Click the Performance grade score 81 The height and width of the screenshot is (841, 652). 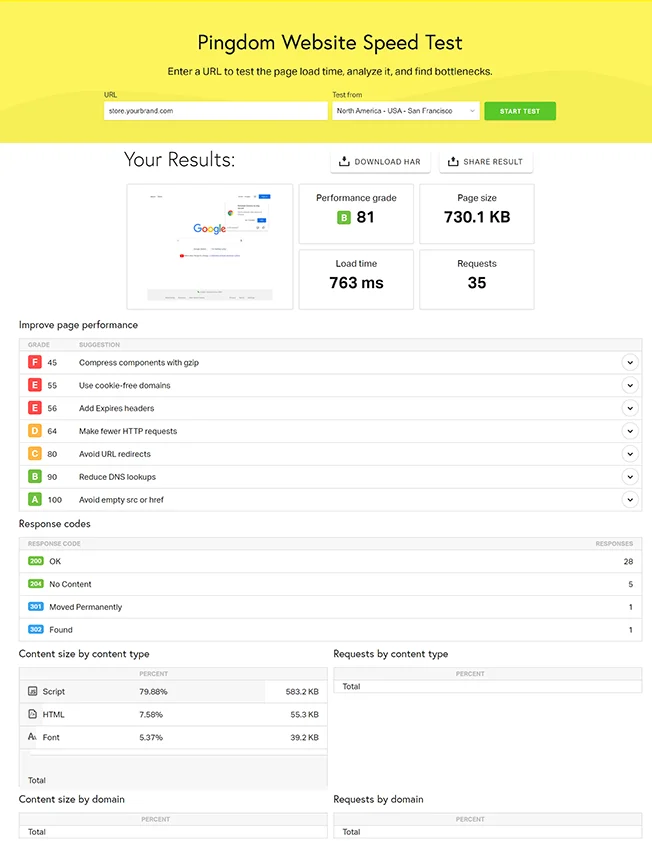pos(365,217)
